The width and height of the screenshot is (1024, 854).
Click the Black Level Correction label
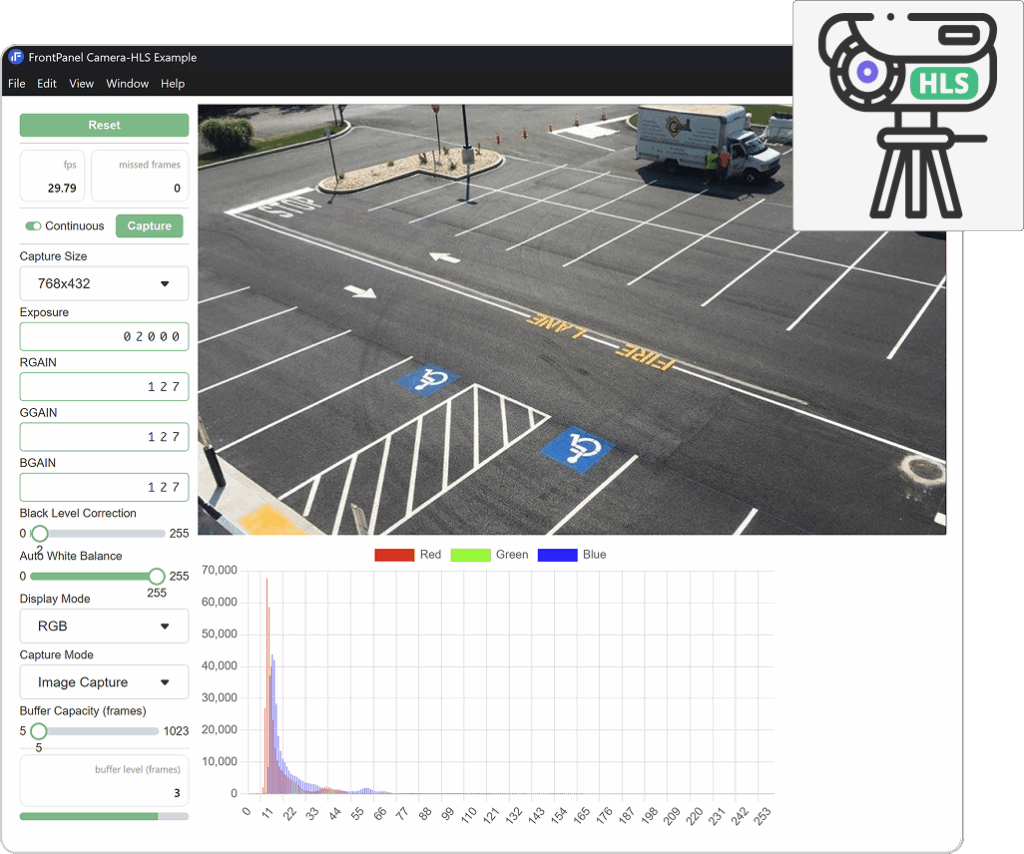click(x=78, y=513)
